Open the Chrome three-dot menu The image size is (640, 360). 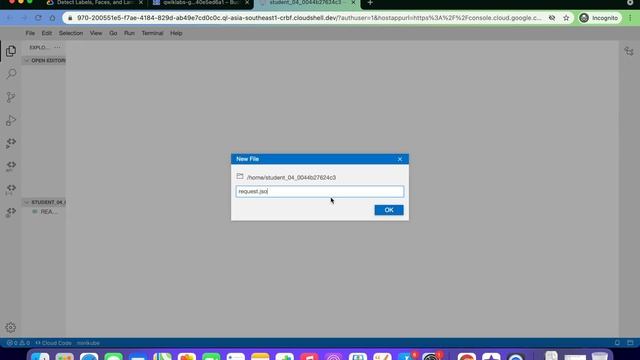(630, 18)
